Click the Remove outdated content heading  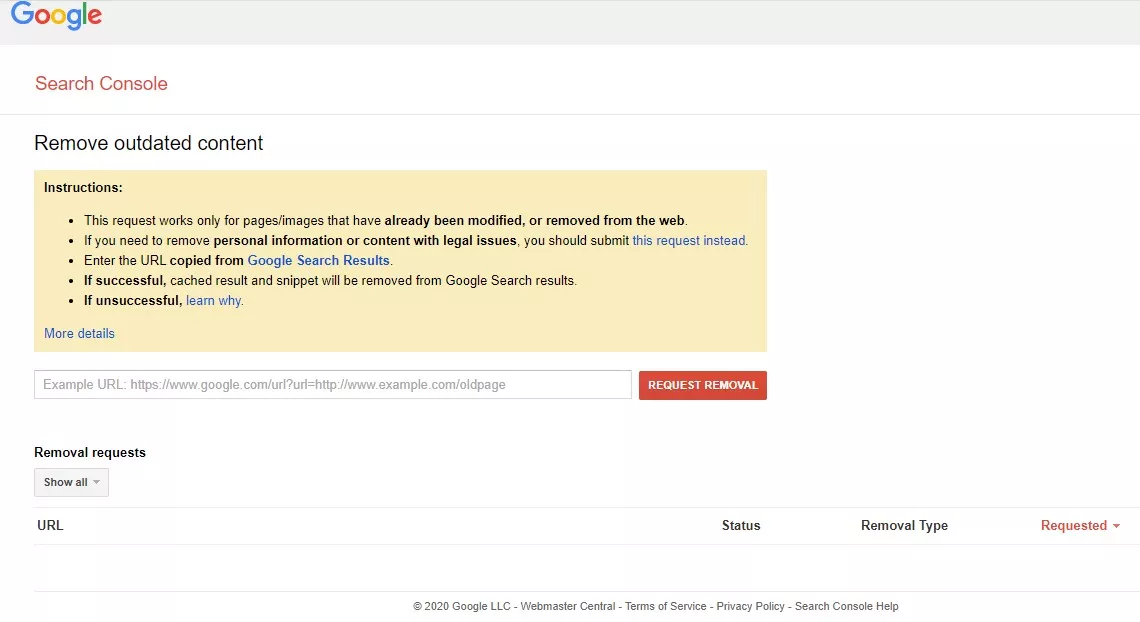point(148,143)
